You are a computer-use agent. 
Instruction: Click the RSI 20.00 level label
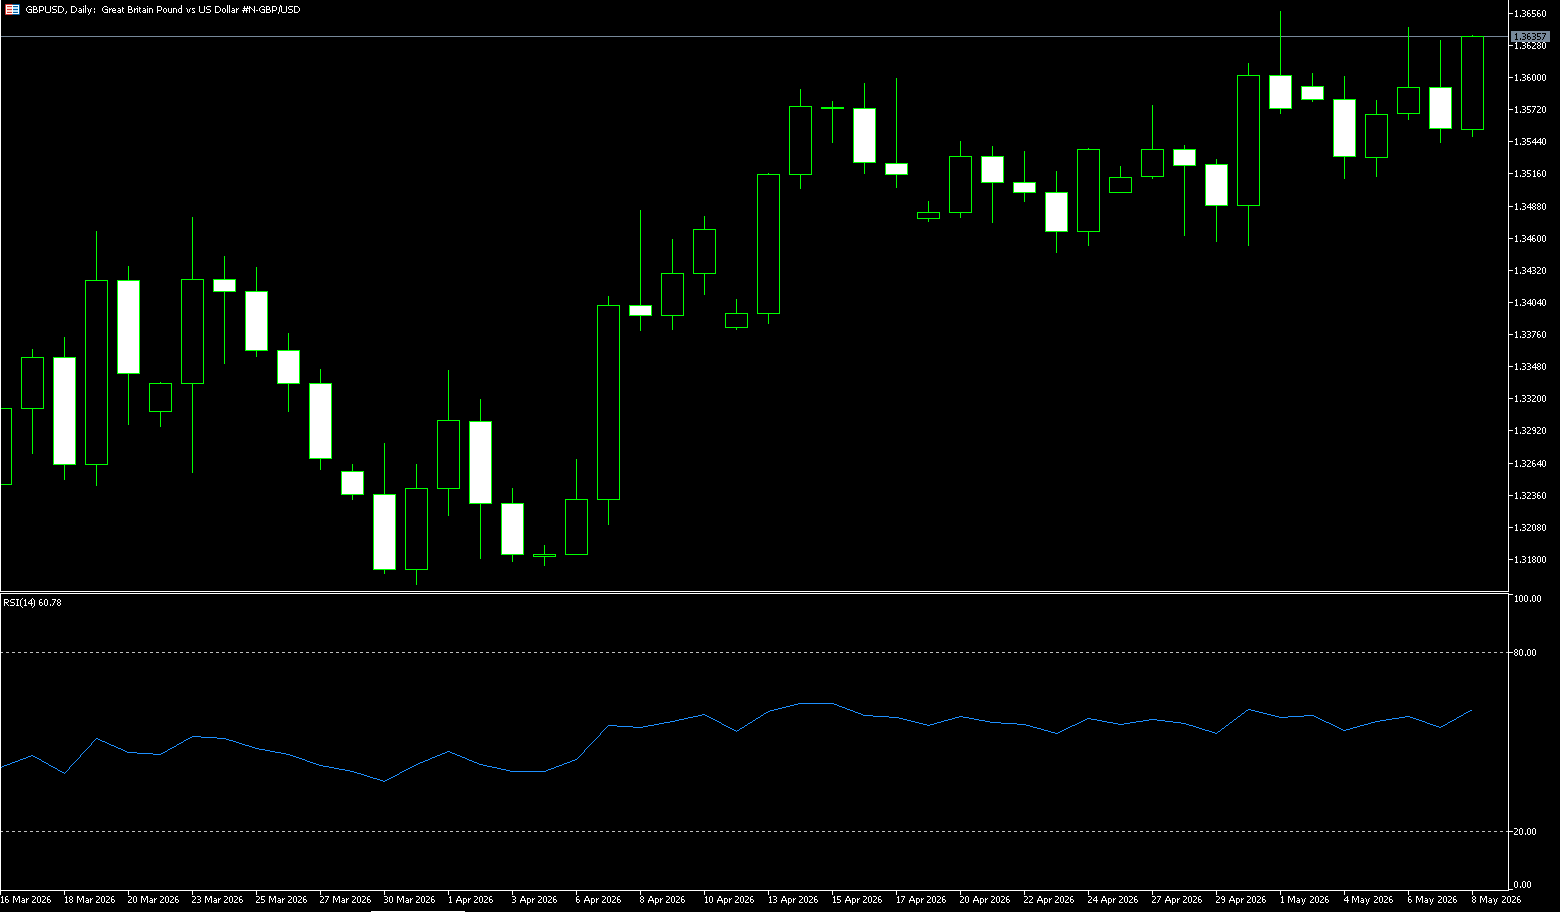1525,831
